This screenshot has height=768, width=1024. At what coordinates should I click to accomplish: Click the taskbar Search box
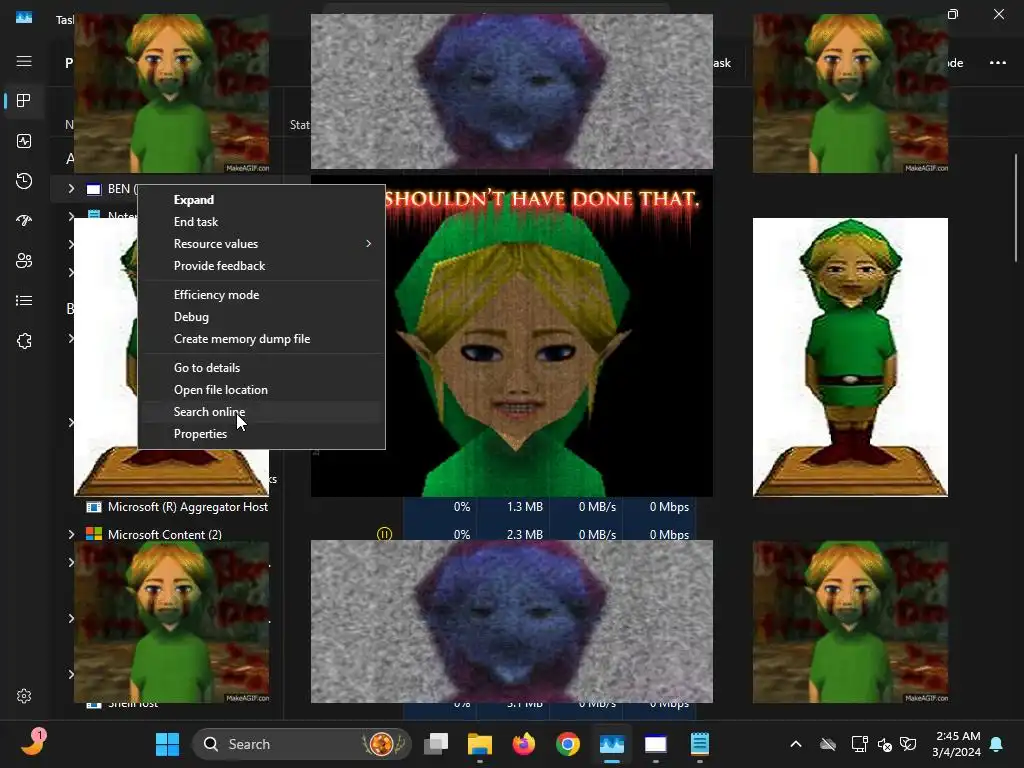tap(302, 744)
